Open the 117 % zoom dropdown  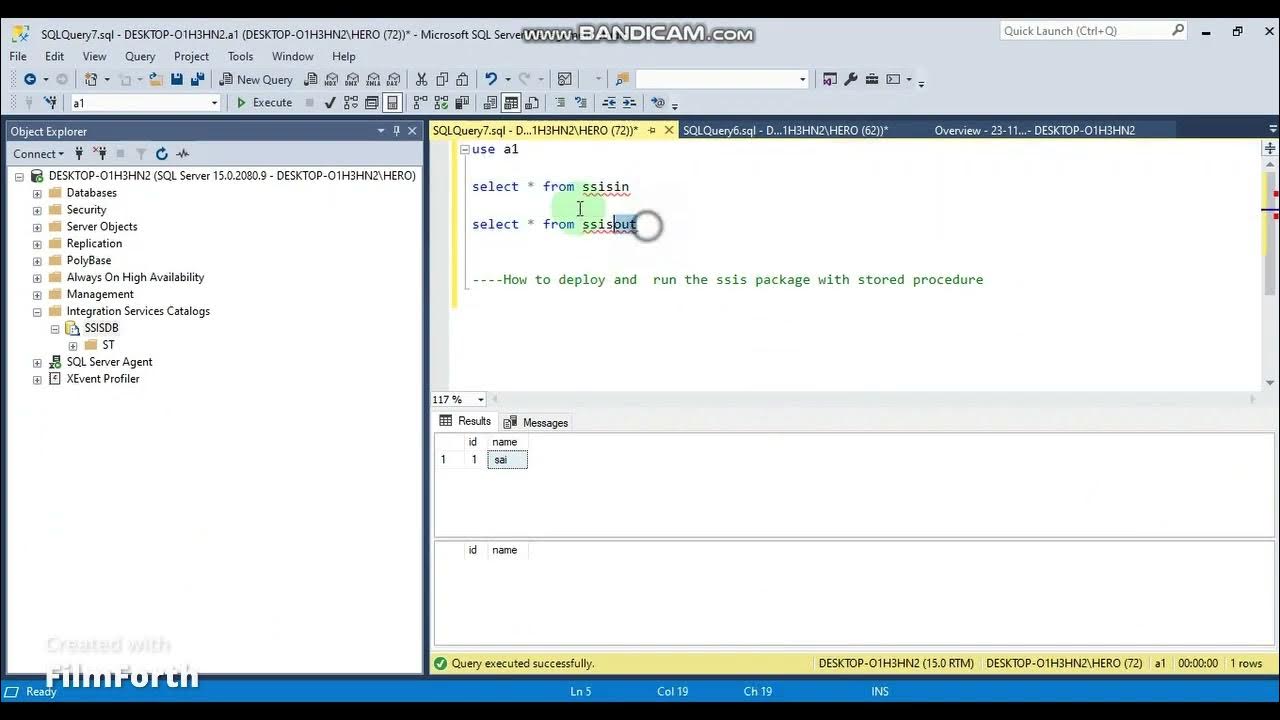pyautogui.click(x=481, y=399)
